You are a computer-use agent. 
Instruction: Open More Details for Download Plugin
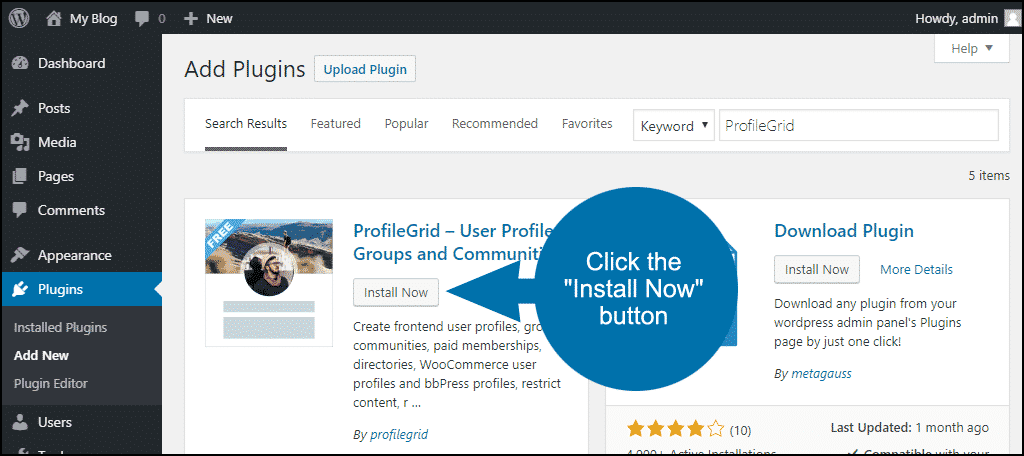tap(916, 269)
